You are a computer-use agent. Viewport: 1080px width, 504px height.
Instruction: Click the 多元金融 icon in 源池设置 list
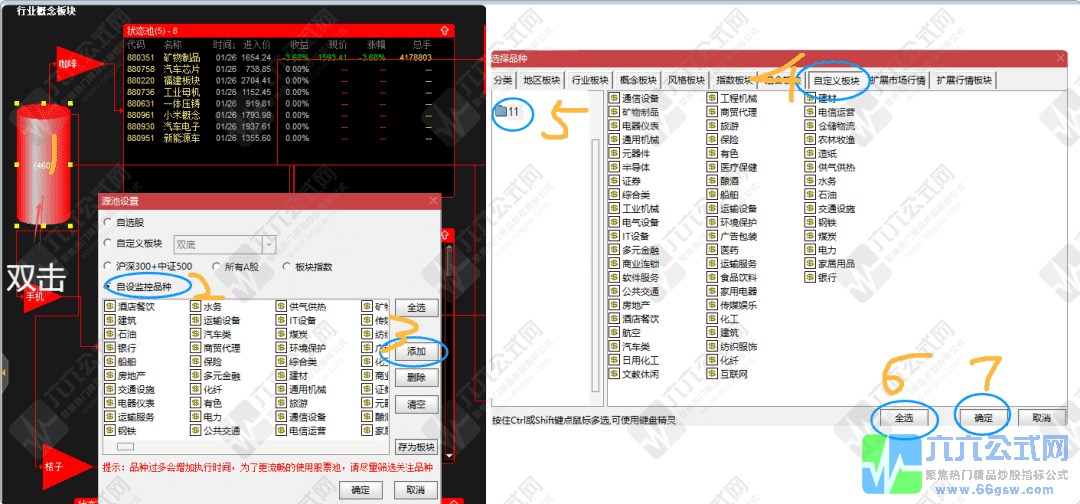tap(195, 375)
